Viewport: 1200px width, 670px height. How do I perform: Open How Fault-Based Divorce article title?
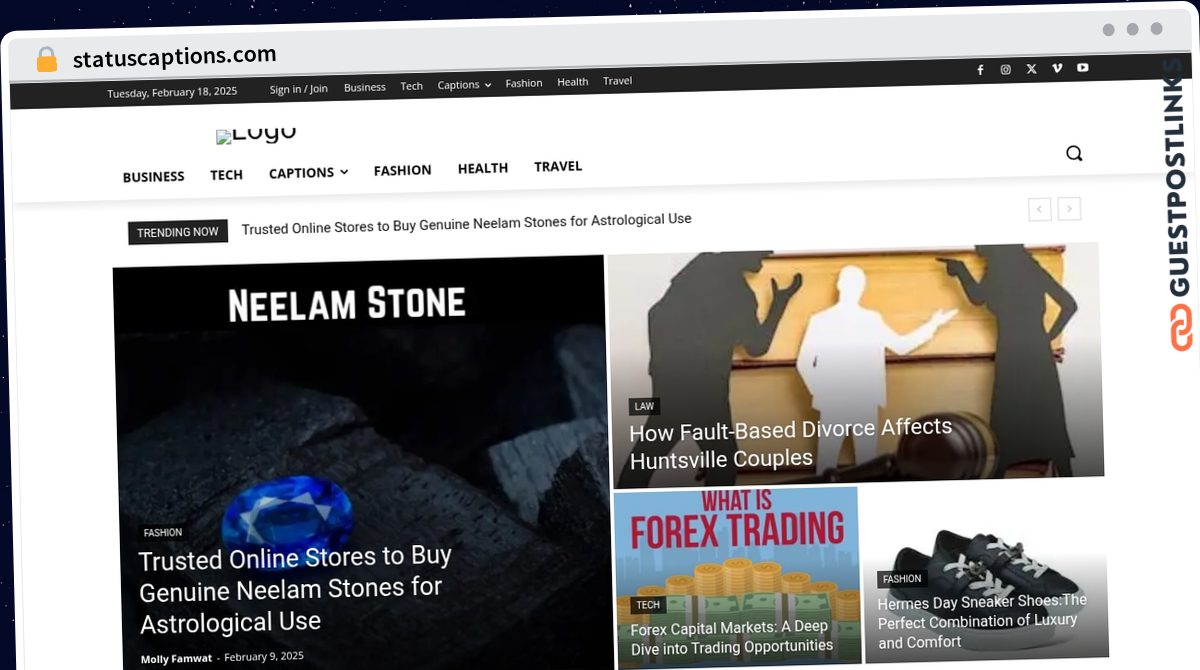click(x=790, y=444)
